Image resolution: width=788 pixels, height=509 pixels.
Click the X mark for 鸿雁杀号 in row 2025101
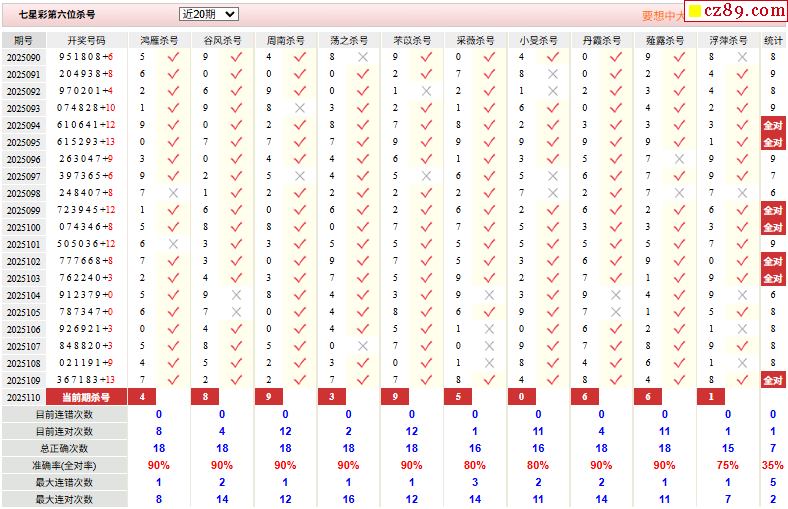[x=173, y=244]
